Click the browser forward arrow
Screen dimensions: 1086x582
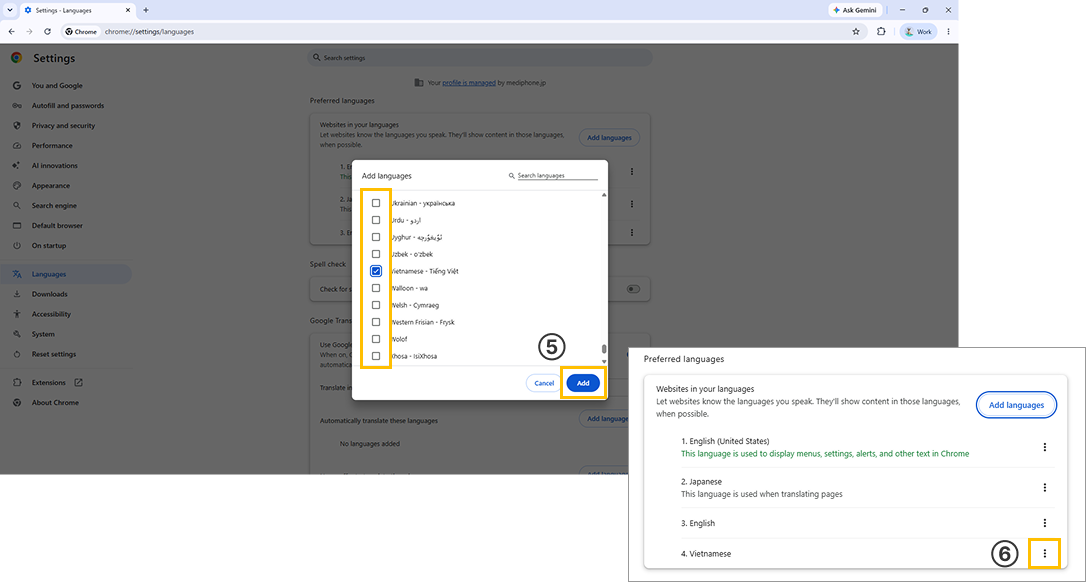29,32
